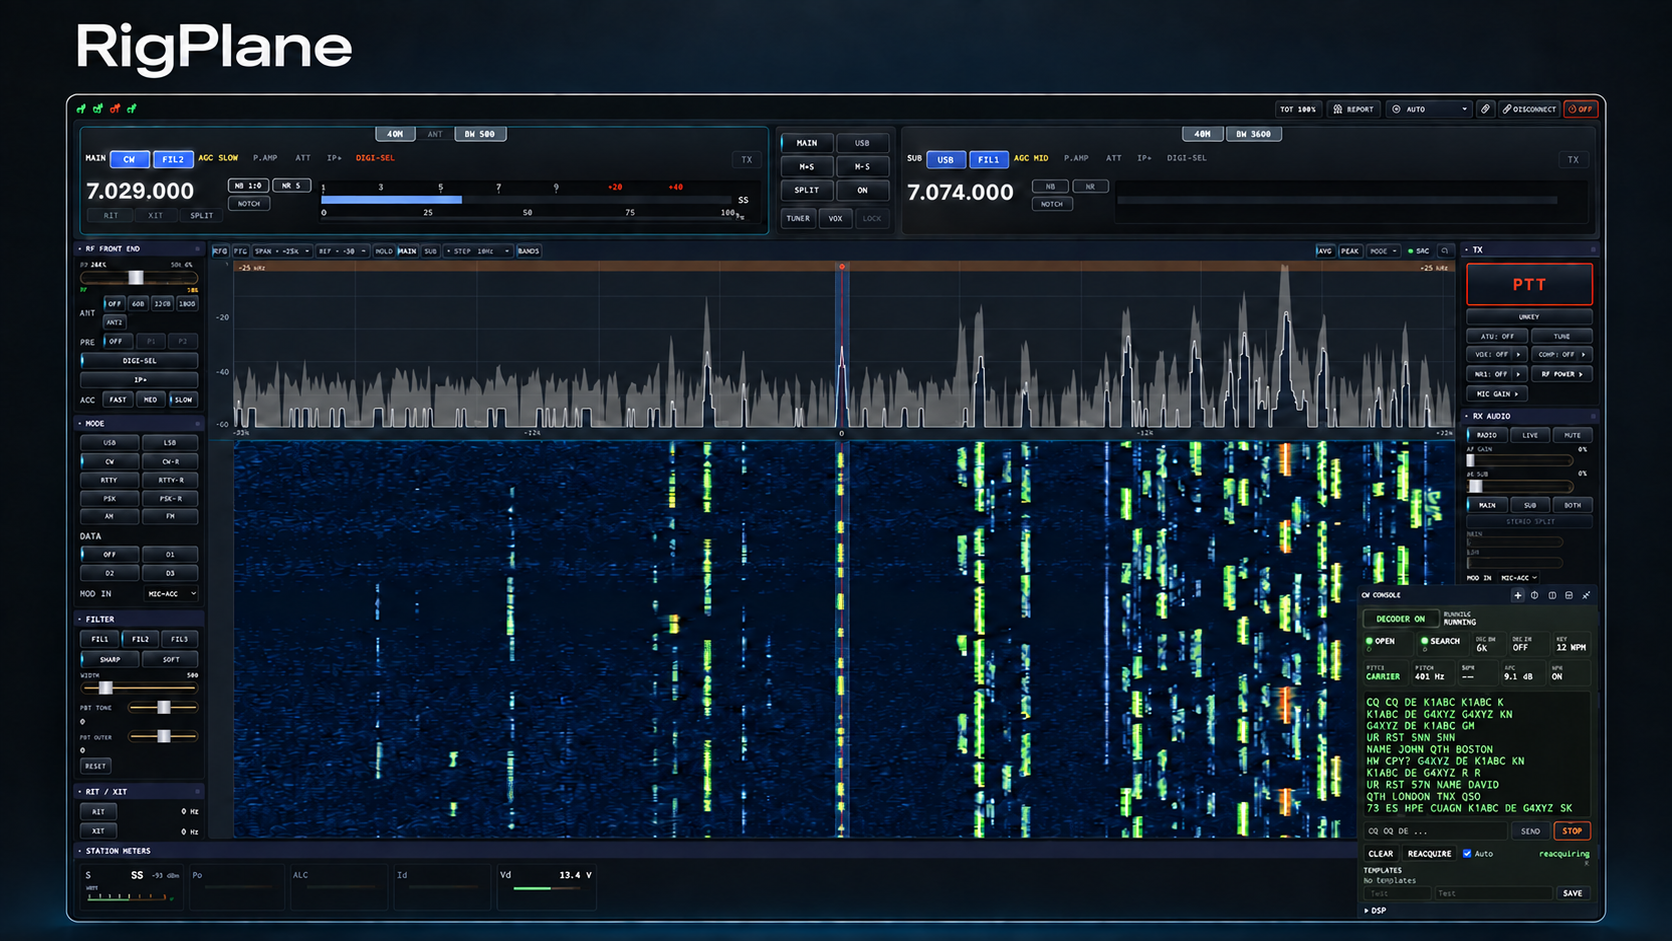Open the SPAN ±25k dropdown
Screen dimensions: 1672x941
(281, 251)
